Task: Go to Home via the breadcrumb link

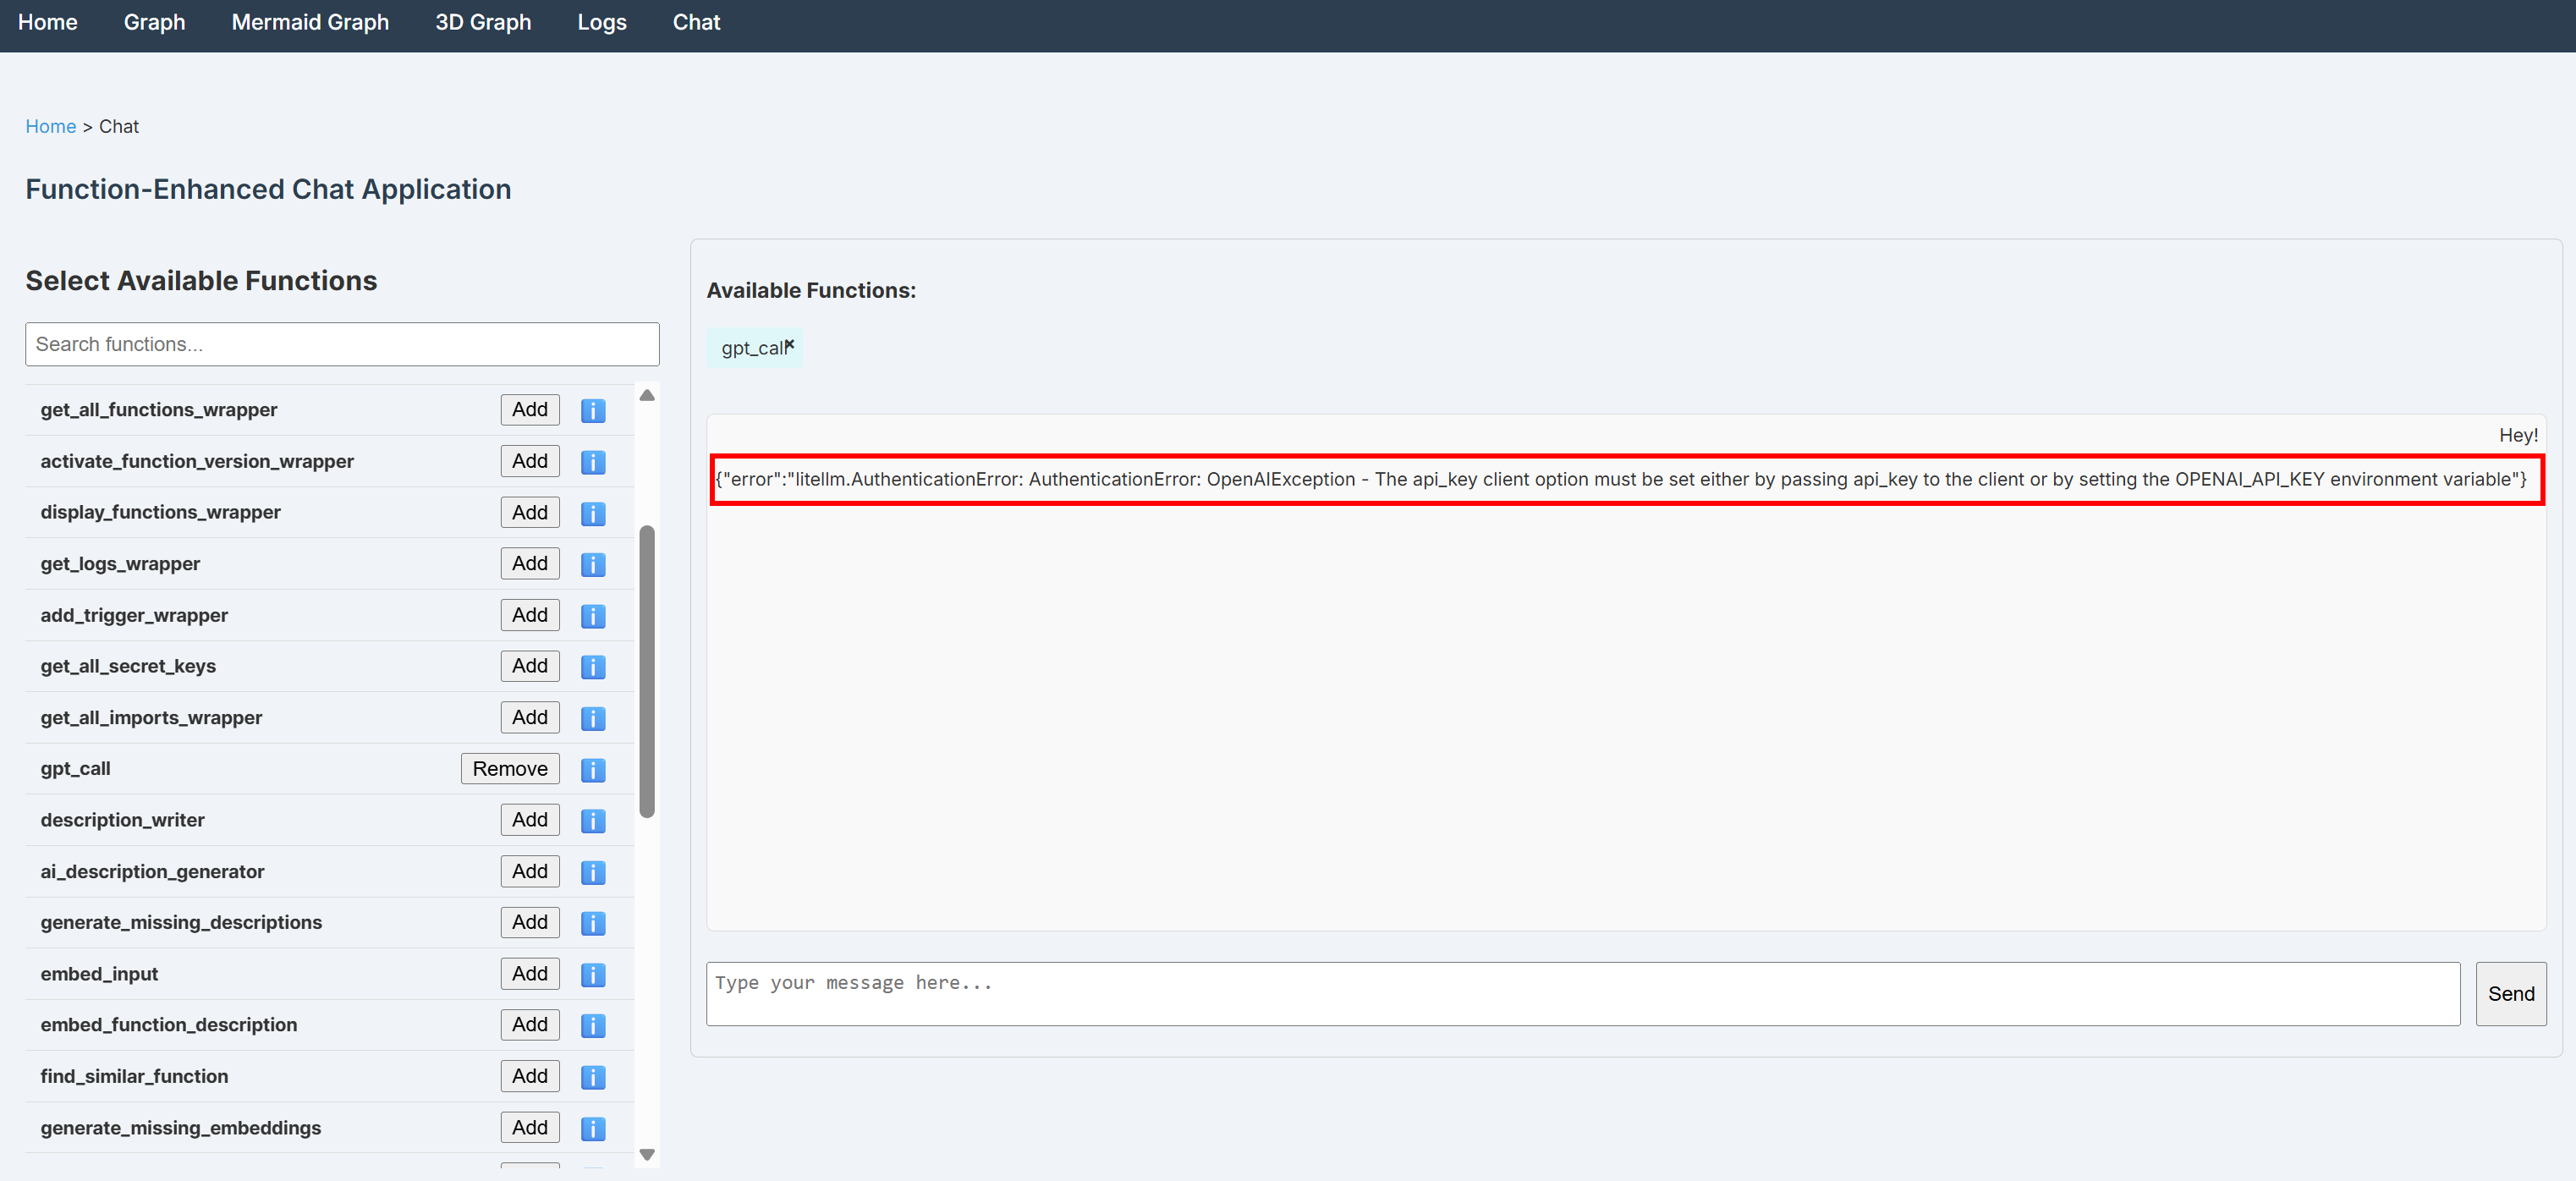Action: click(x=50, y=126)
